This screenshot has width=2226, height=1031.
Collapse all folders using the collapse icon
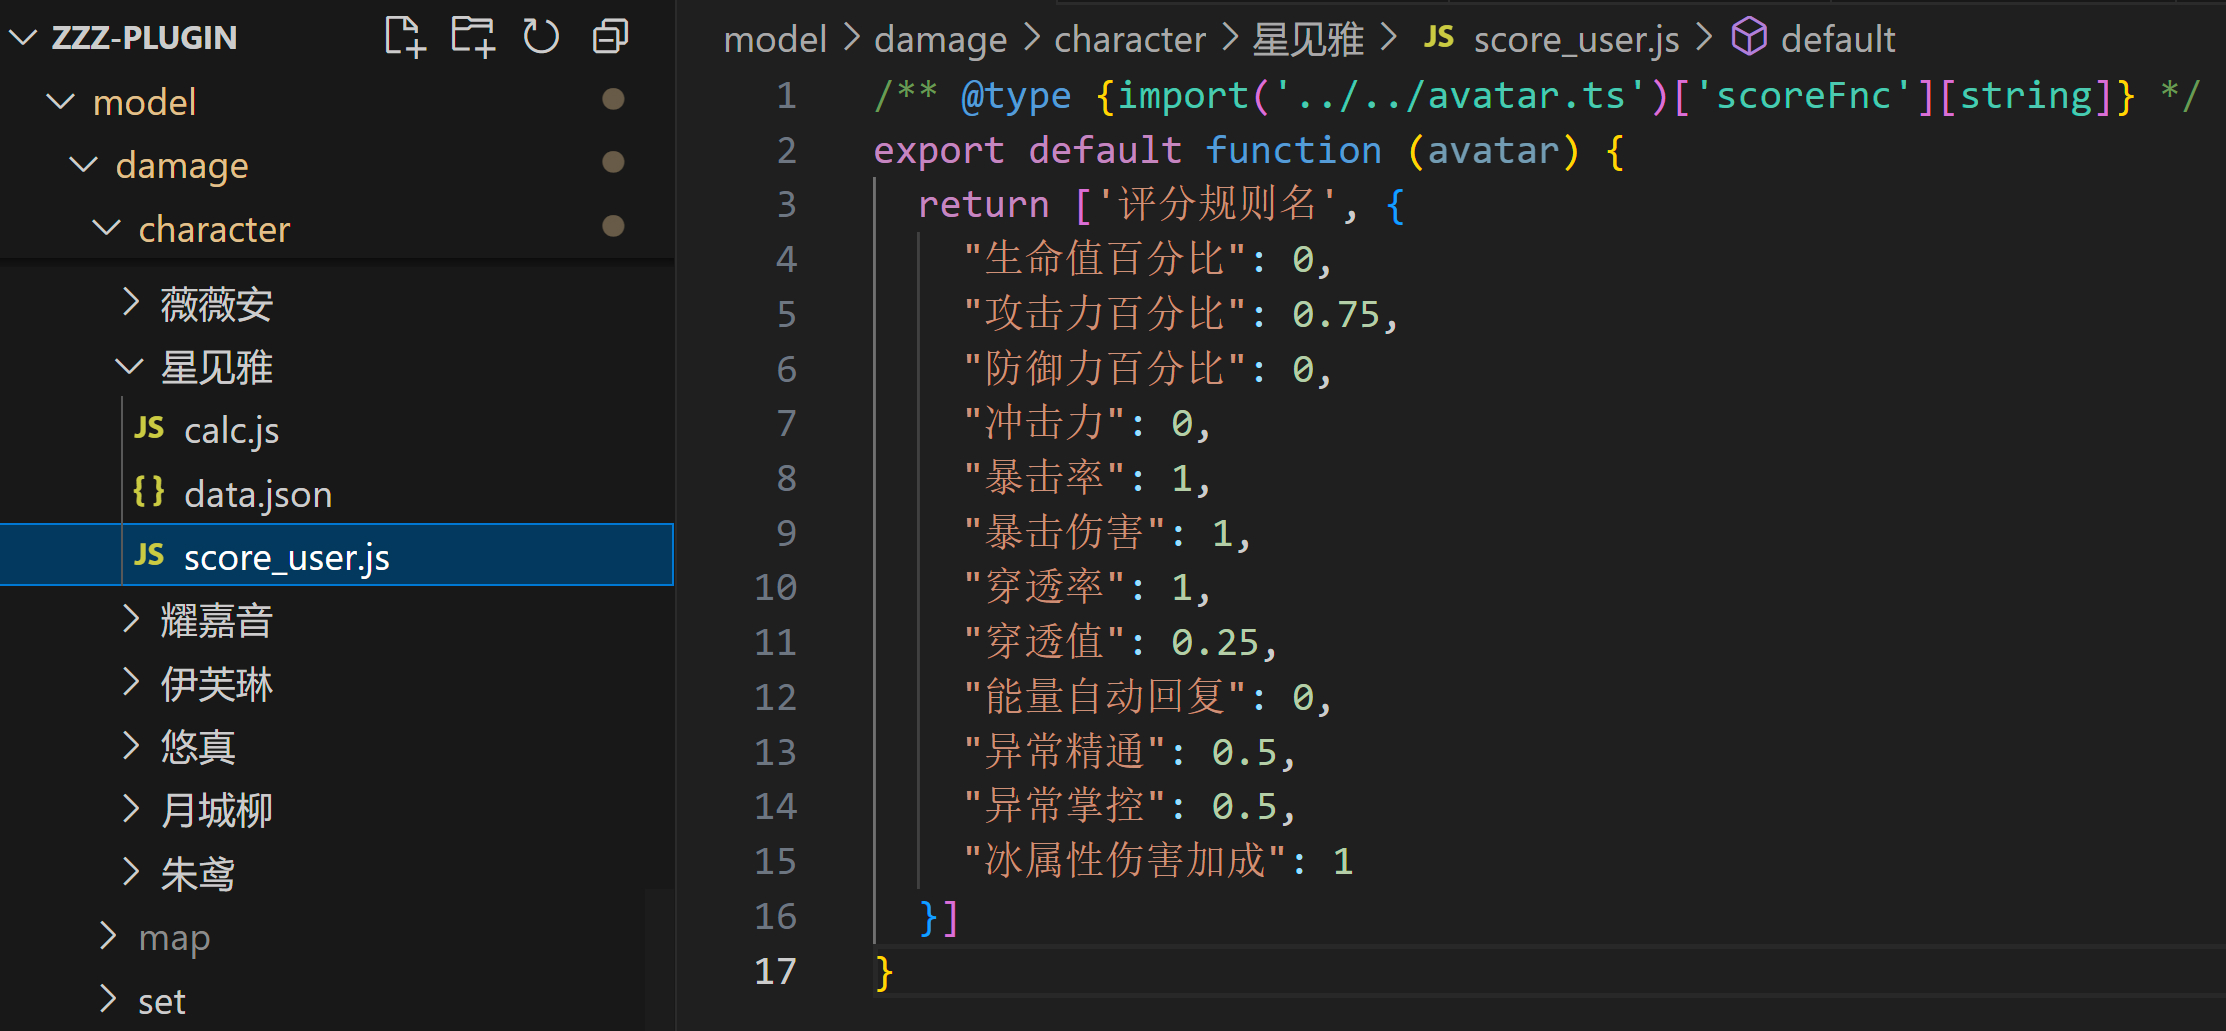tap(610, 37)
